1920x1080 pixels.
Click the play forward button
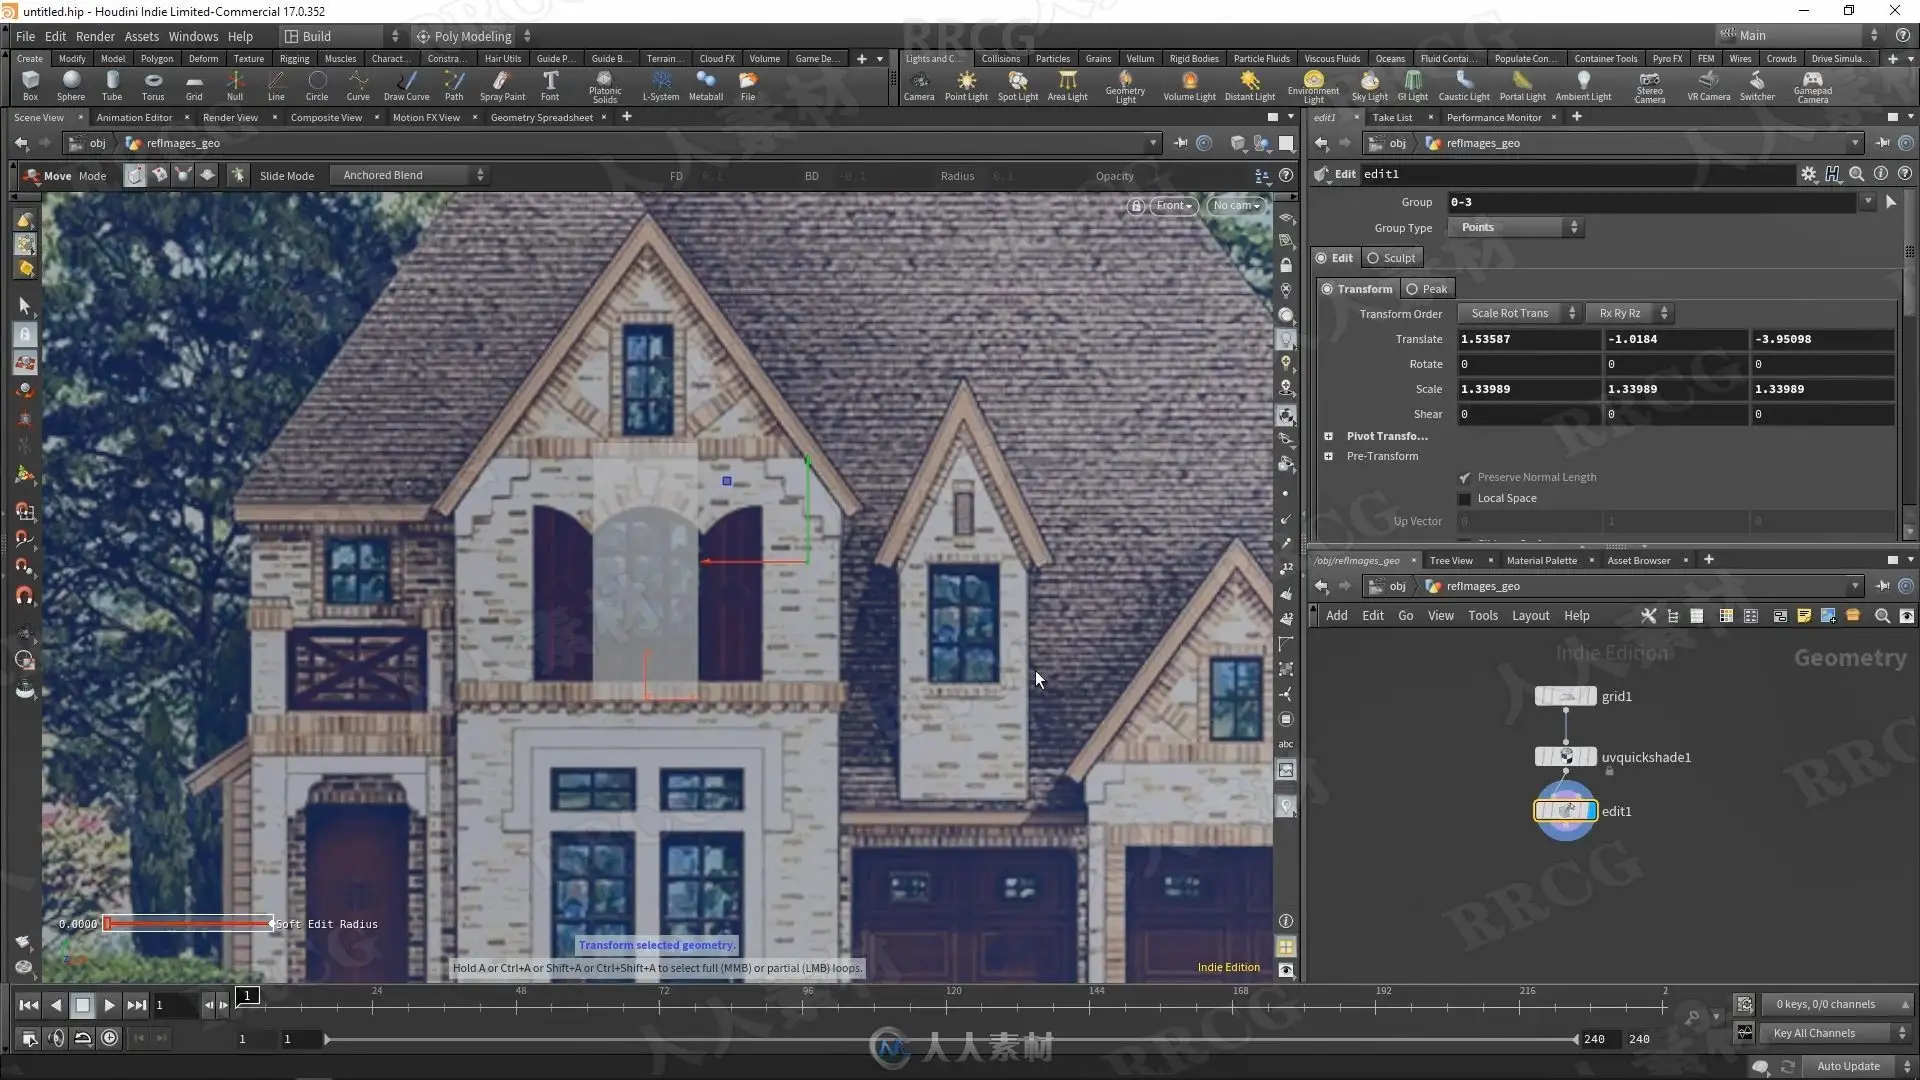point(110,1005)
